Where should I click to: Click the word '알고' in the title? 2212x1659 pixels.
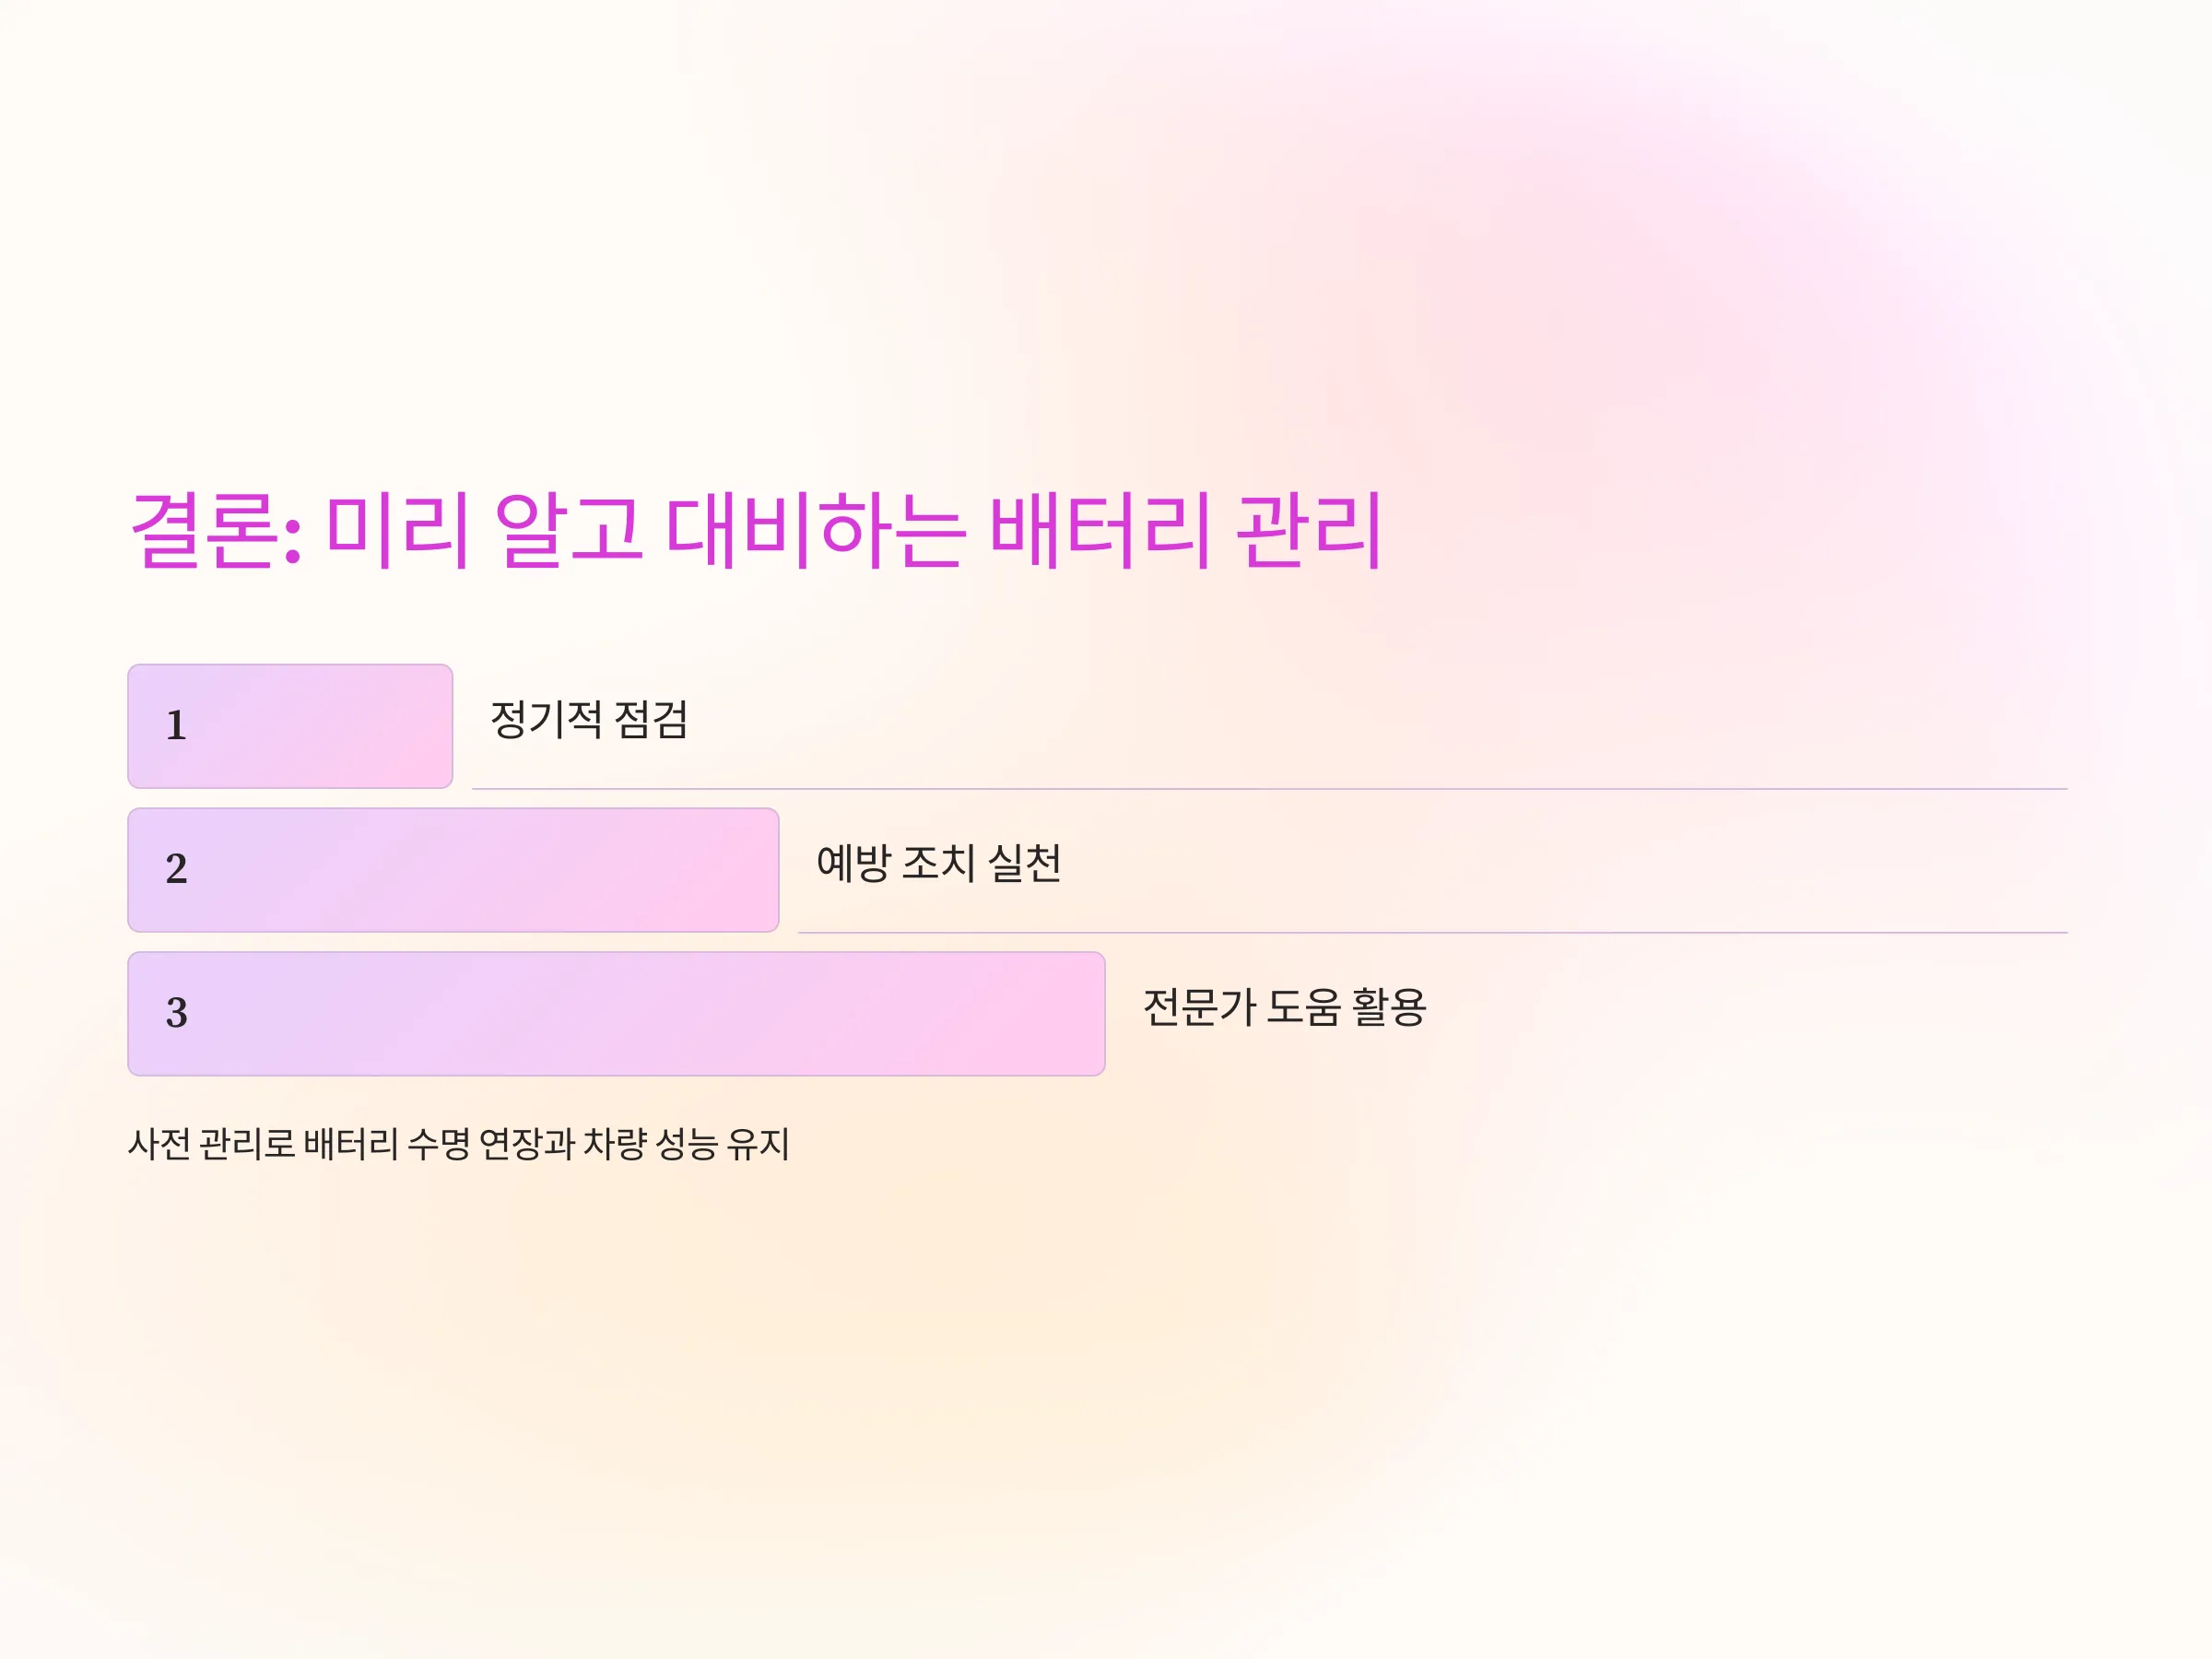568,530
